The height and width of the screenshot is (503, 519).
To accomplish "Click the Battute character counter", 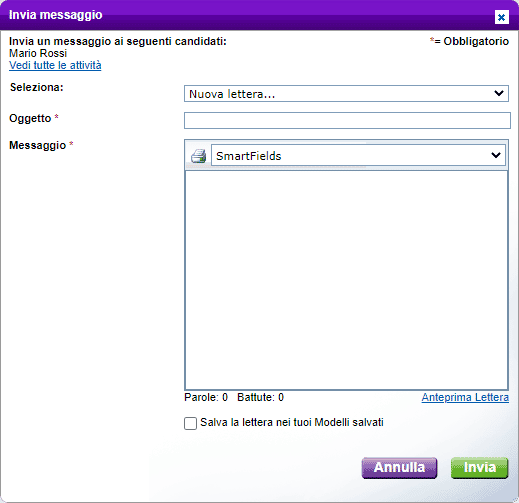I will [260, 397].
